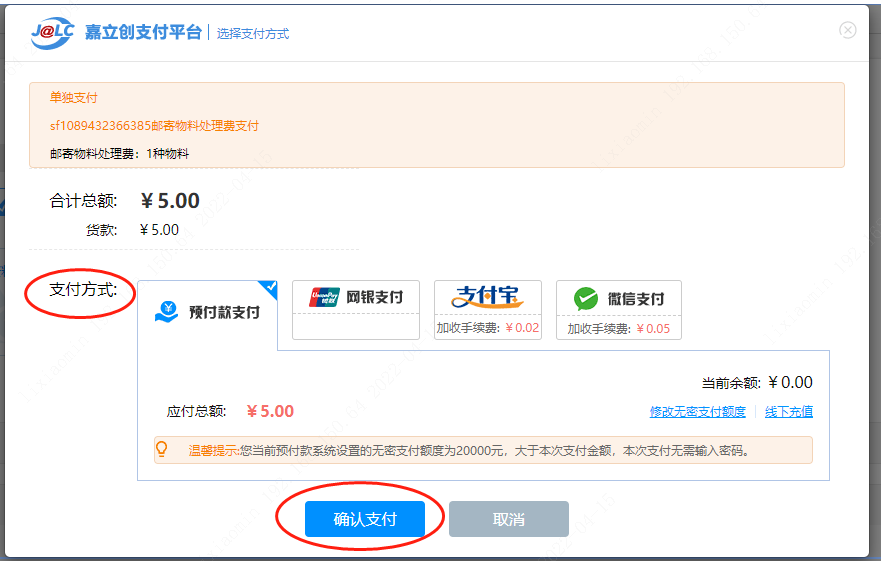This screenshot has height=561, width=881.
Task: Click the 选择支付方式 header text
Action: pos(253,34)
